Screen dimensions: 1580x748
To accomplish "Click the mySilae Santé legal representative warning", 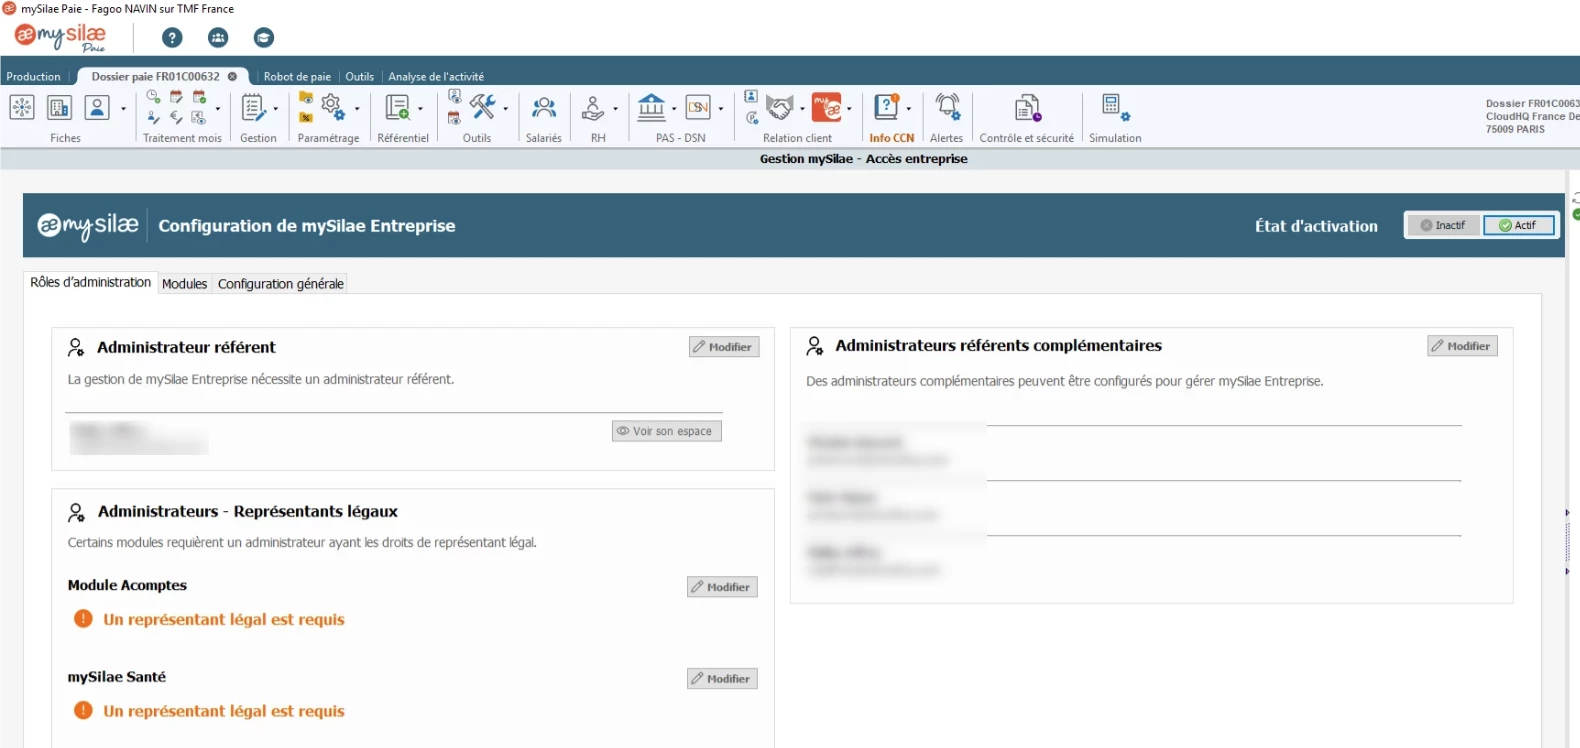I will pos(209,711).
